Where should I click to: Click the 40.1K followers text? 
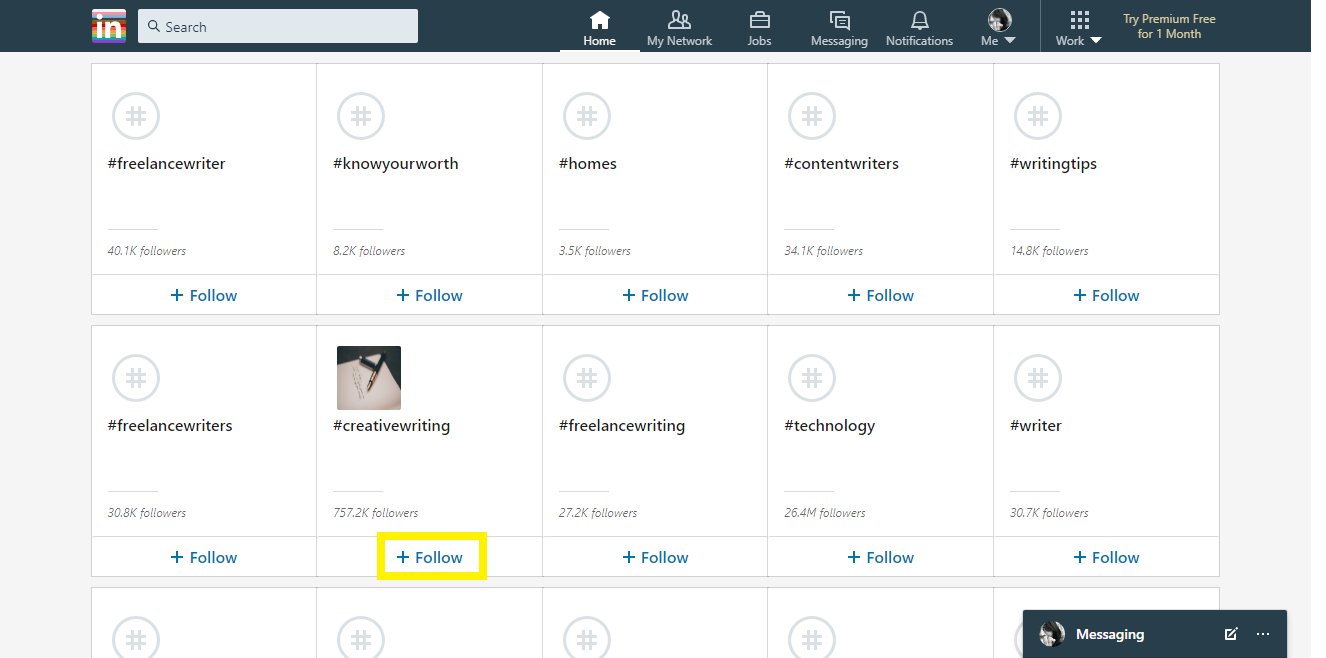point(147,251)
